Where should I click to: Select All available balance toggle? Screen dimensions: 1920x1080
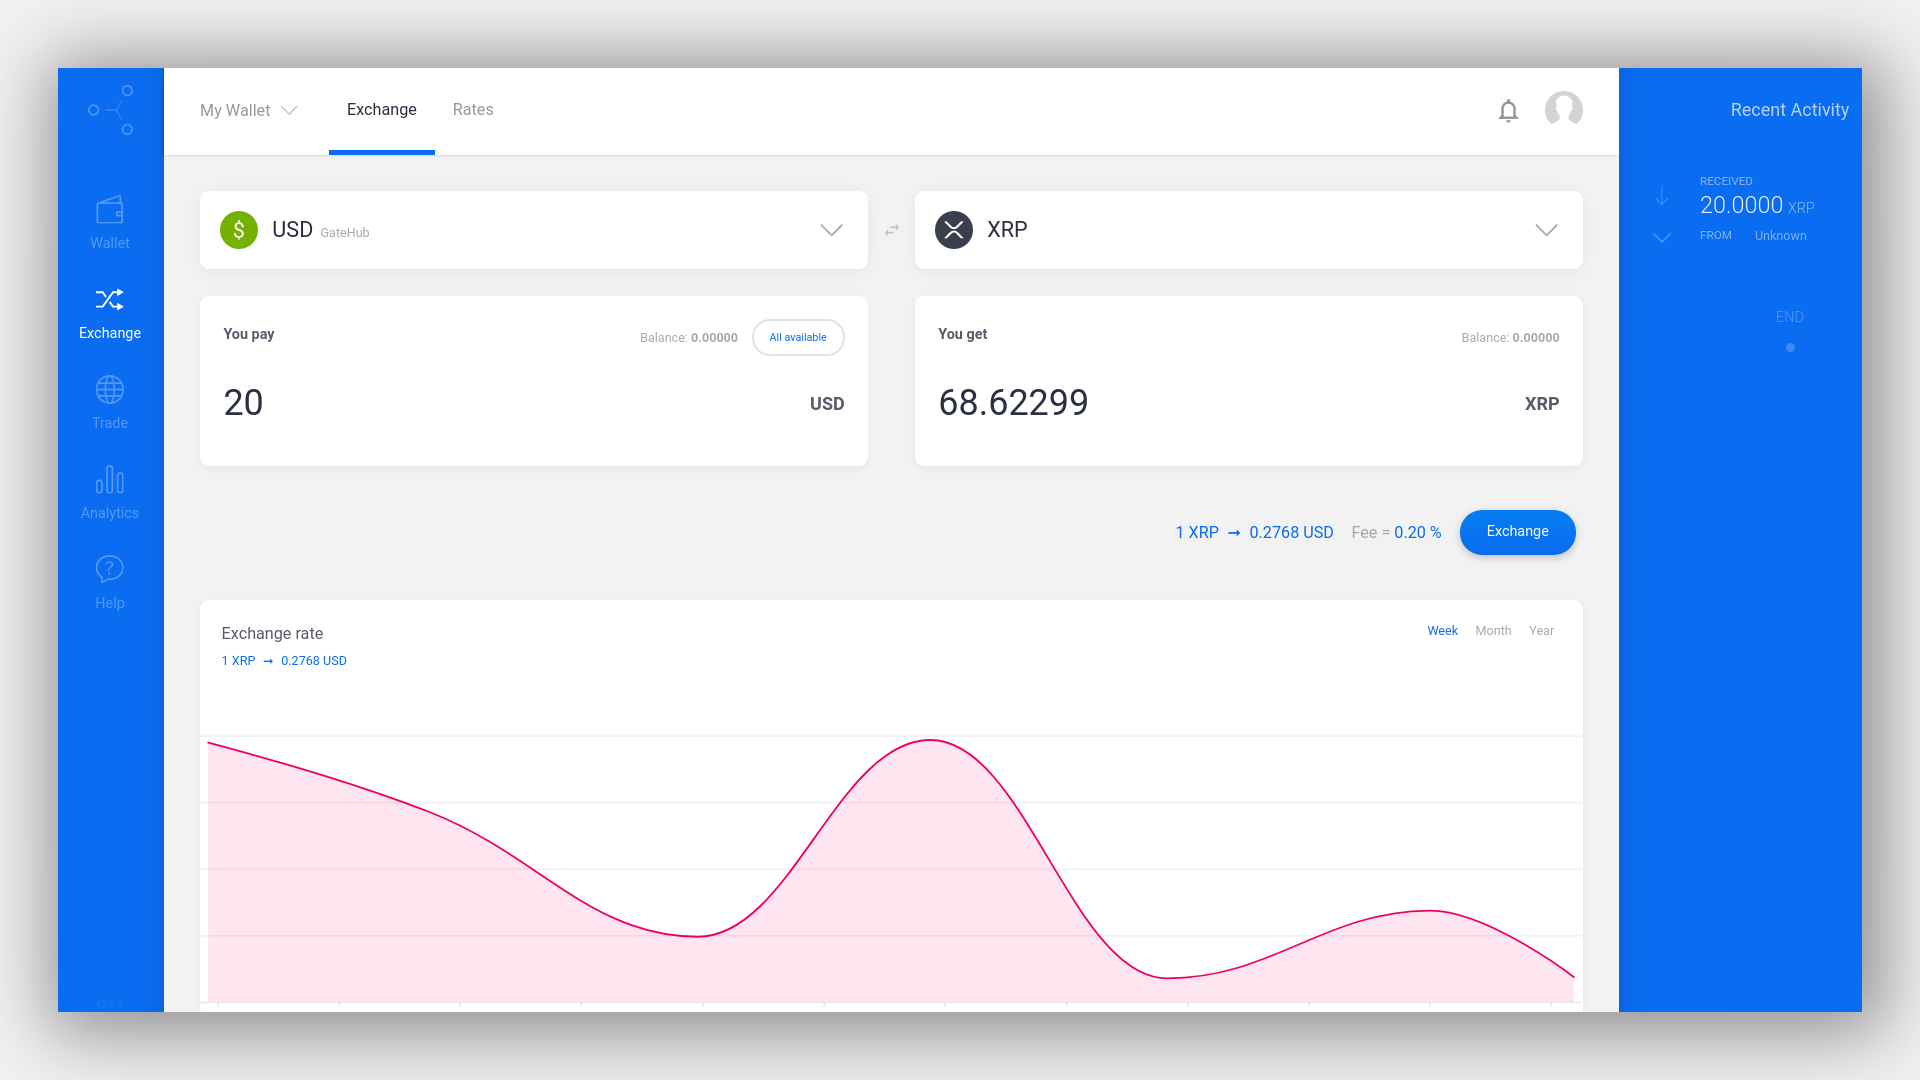pos(798,338)
